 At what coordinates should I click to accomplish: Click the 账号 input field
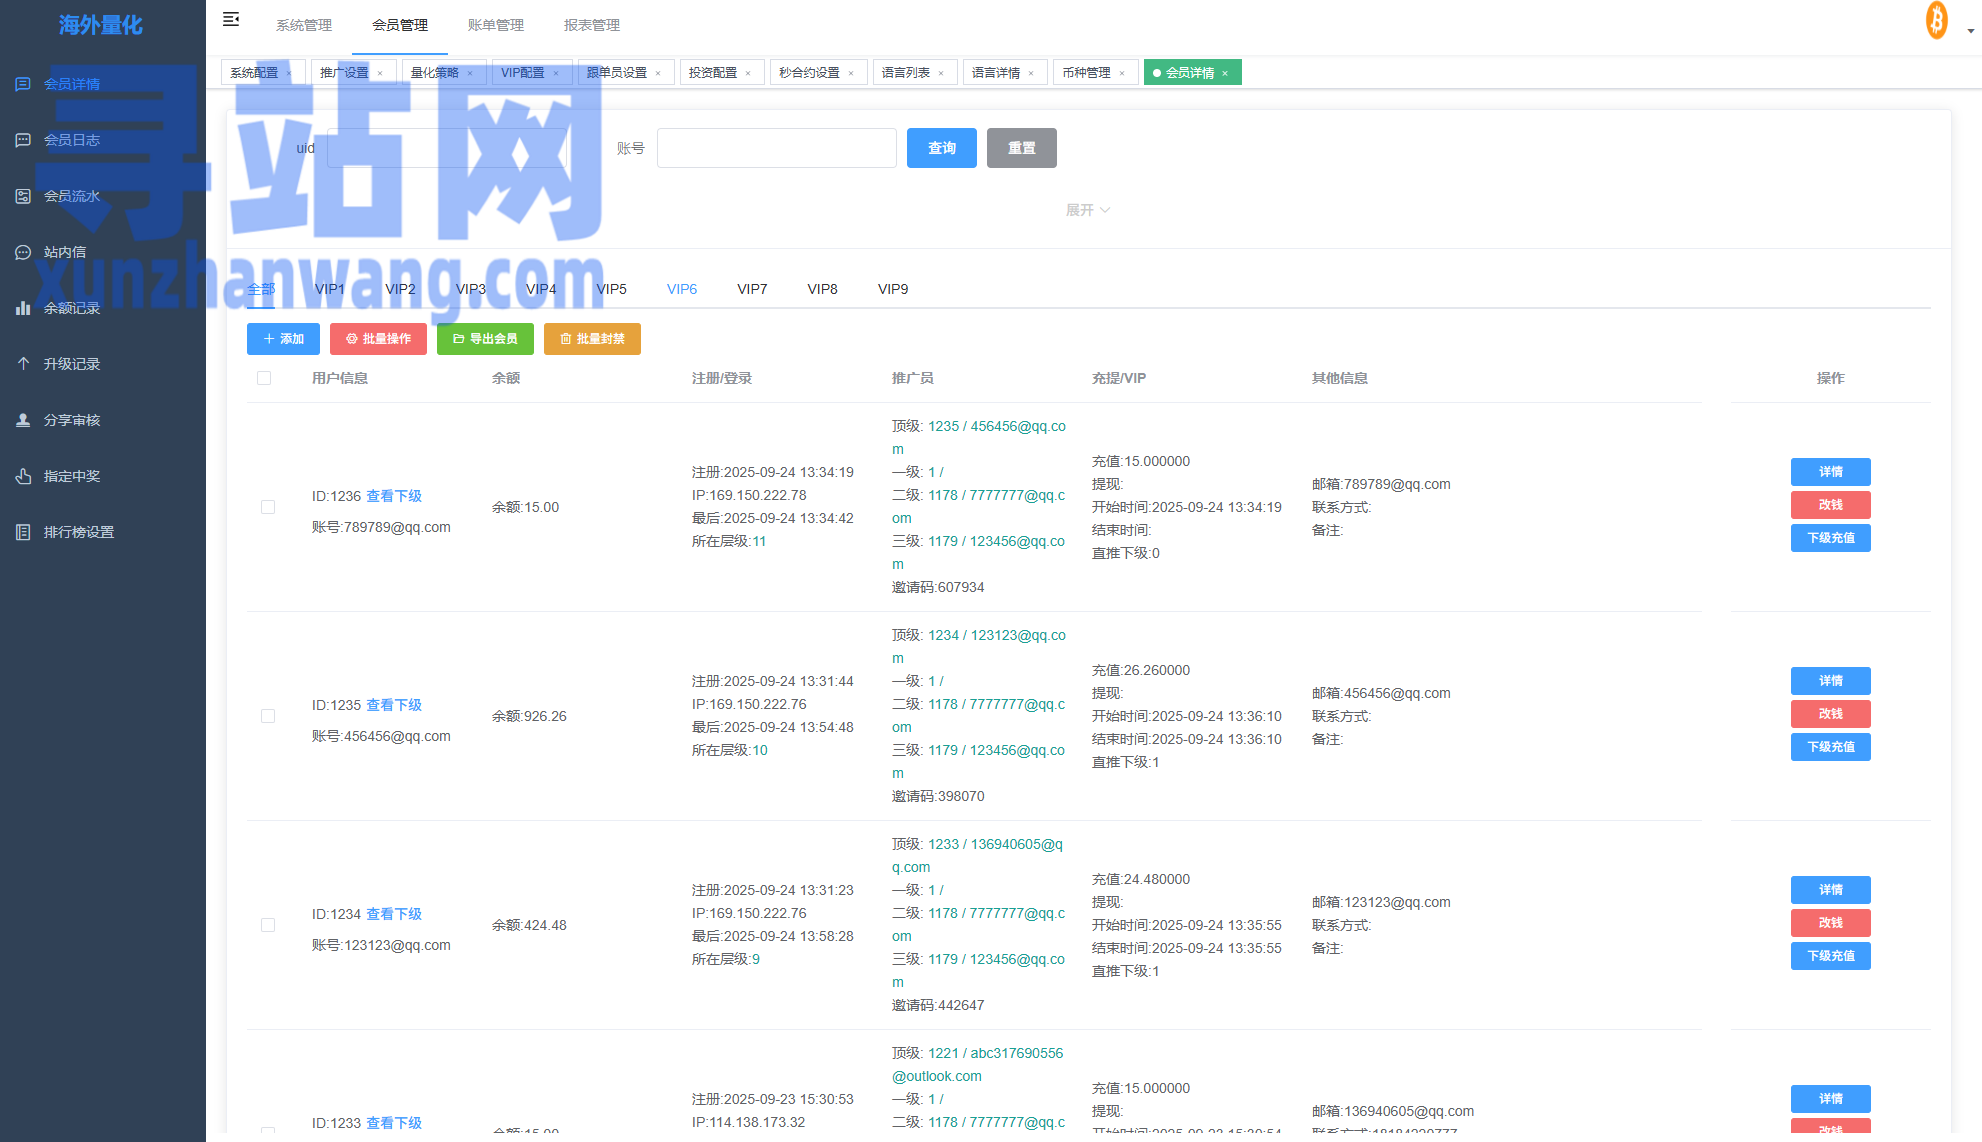click(x=776, y=148)
